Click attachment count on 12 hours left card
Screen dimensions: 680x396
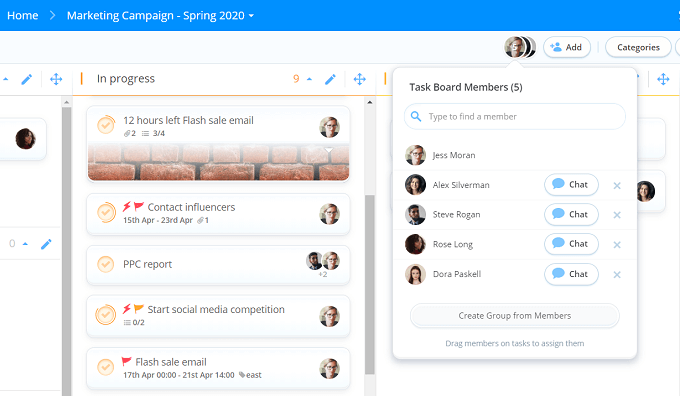130,133
